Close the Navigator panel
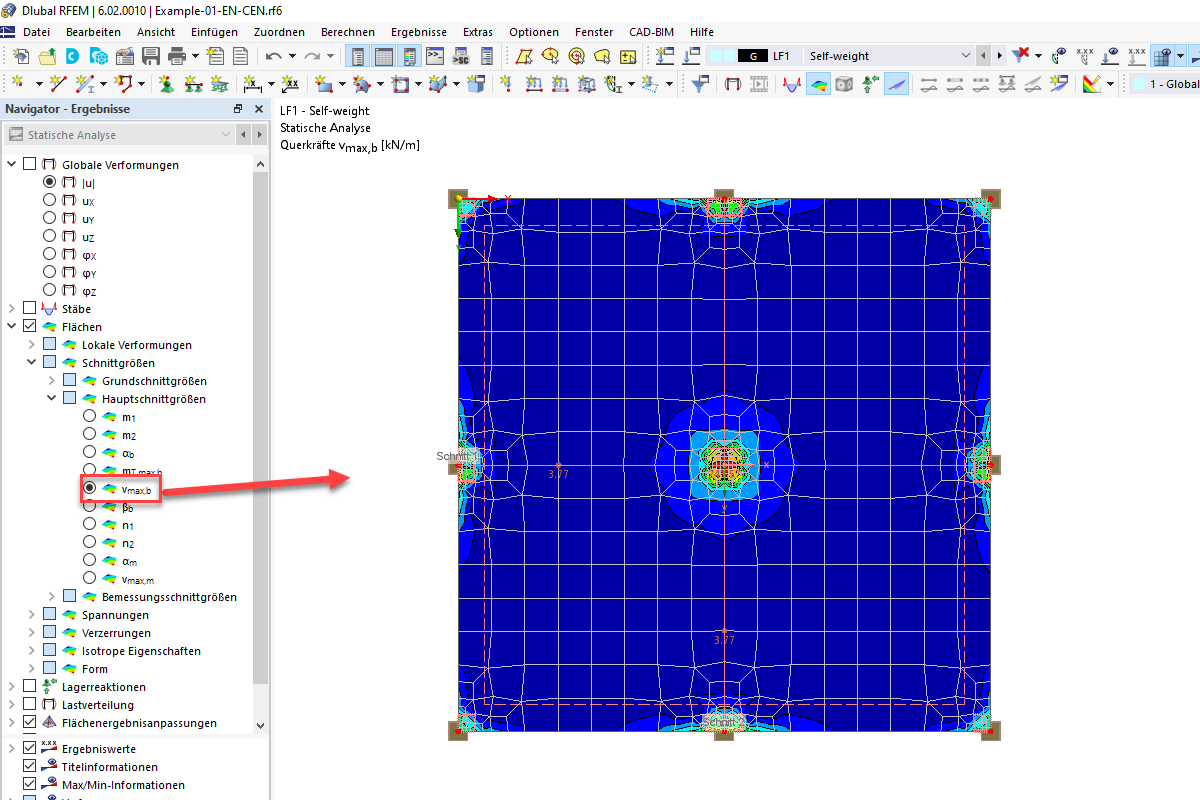This screenshot has width=1200, height=800. pos(259,109)
